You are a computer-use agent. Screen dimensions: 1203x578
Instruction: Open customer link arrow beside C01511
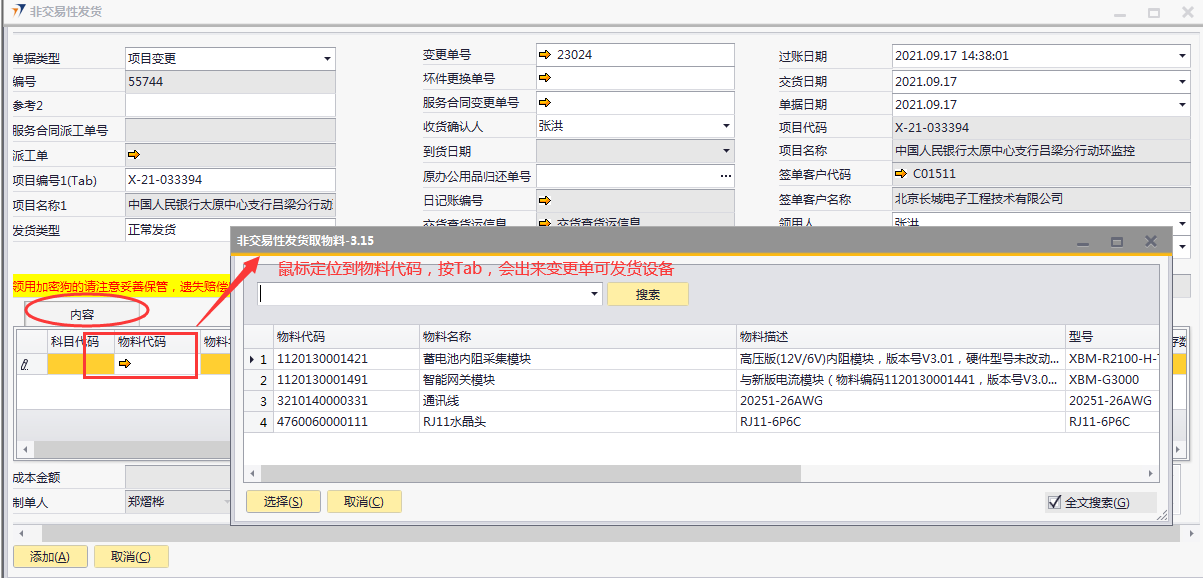click(900, 174)
